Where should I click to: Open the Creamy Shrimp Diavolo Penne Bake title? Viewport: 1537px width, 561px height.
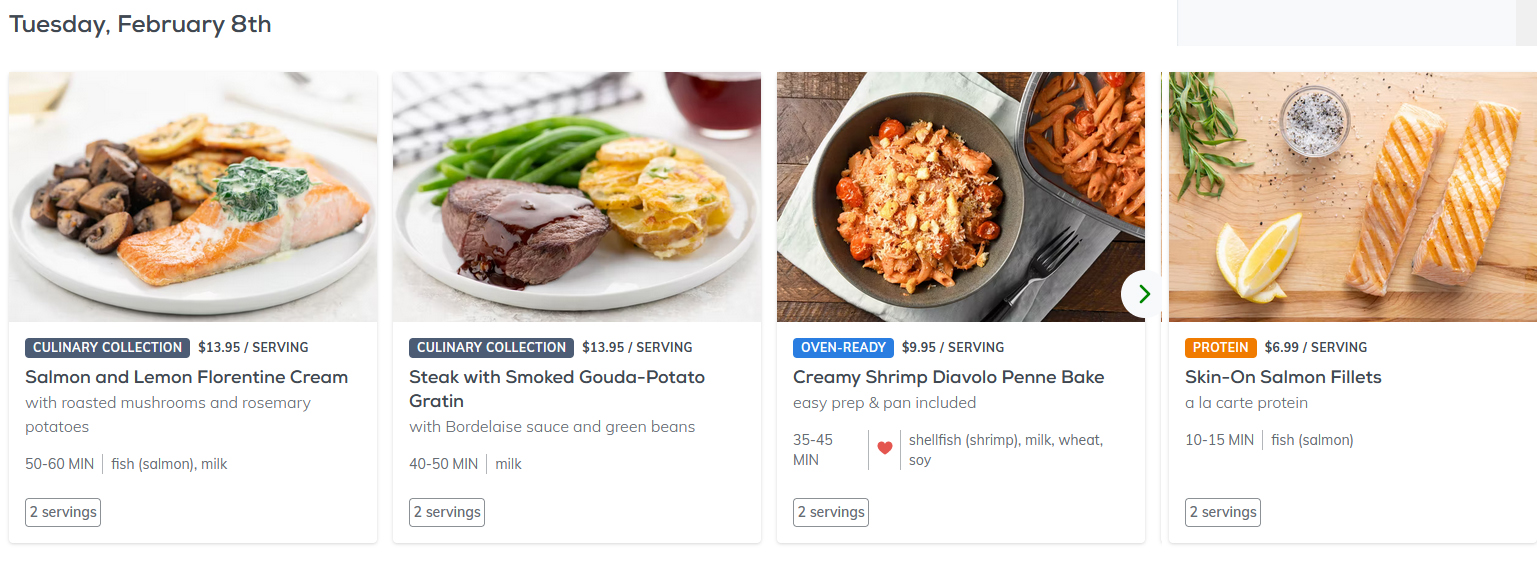[948, 377]
